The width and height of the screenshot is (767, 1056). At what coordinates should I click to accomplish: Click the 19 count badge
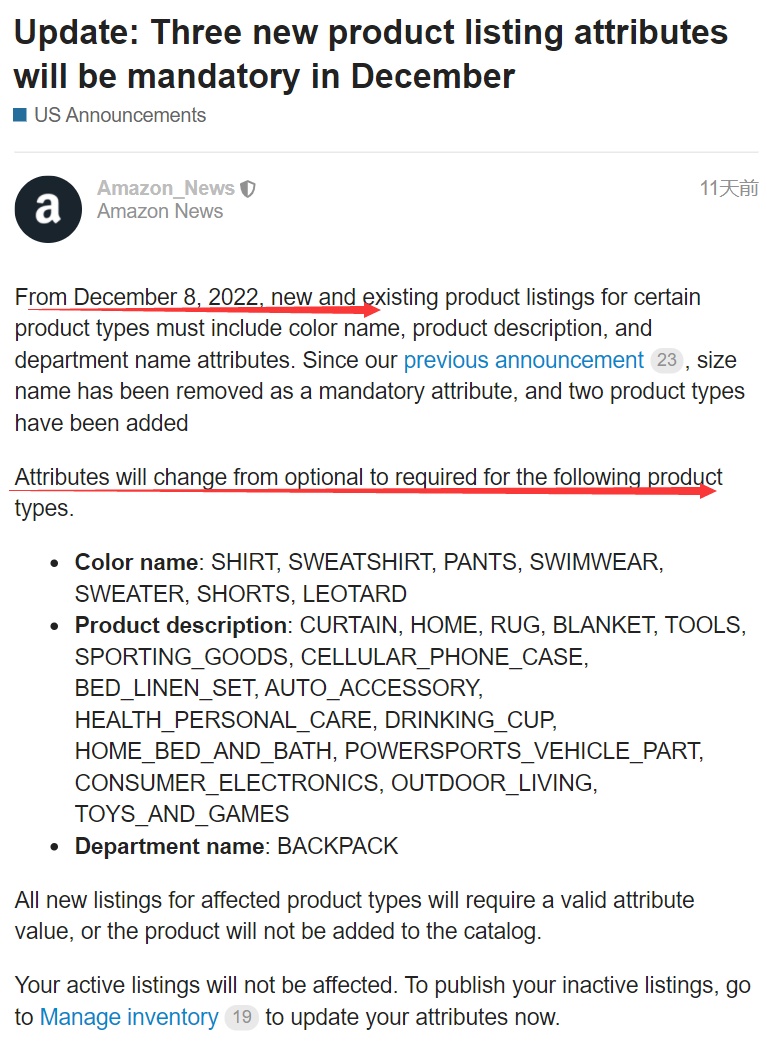pos(241,1018)
